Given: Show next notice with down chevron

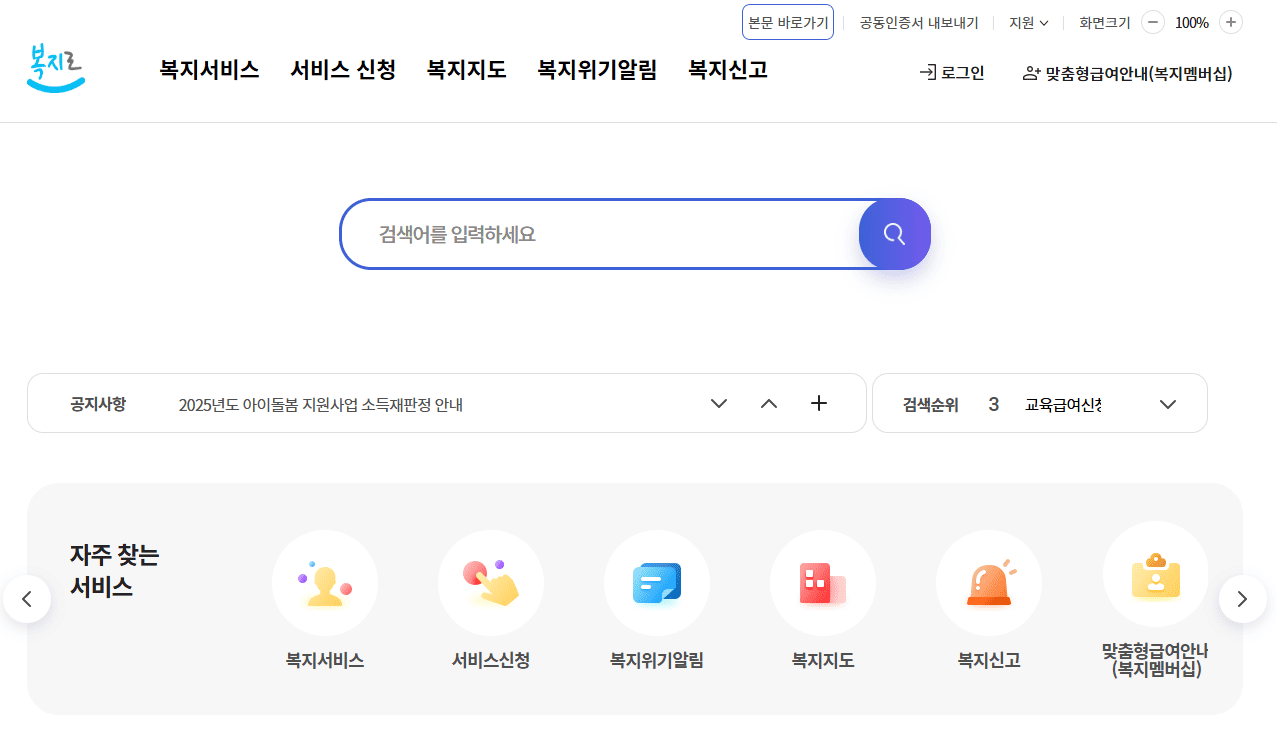Looking at the screenshot, I should point(719,404).
